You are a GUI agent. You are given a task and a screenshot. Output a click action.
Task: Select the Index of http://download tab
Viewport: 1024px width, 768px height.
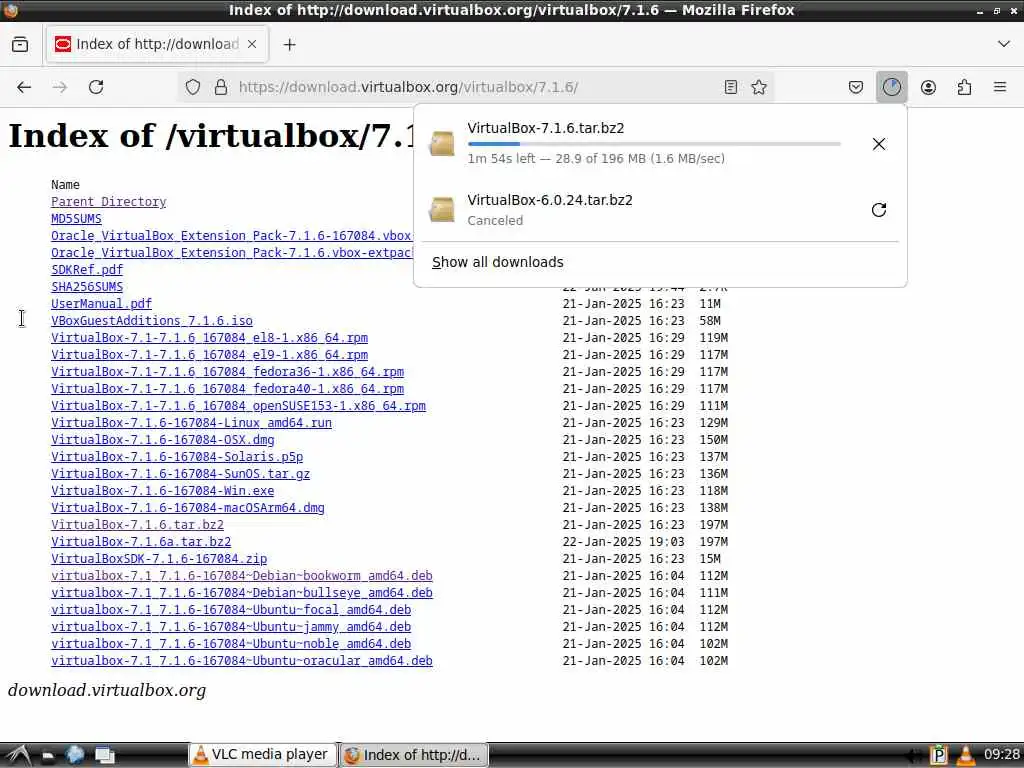(157, 44)
